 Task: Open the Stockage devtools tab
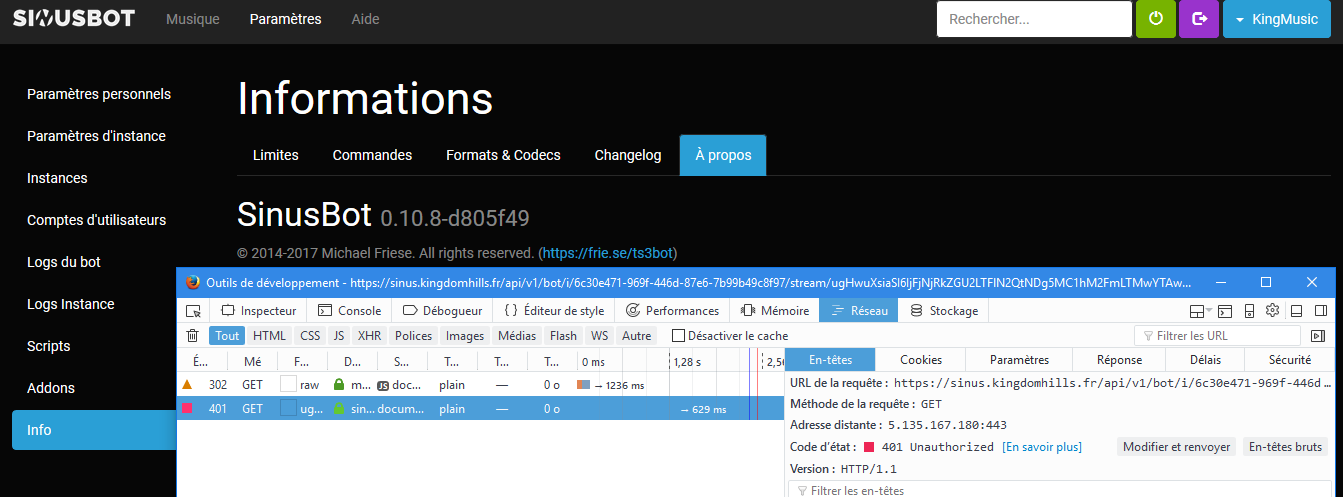click(x=943, y=311)
